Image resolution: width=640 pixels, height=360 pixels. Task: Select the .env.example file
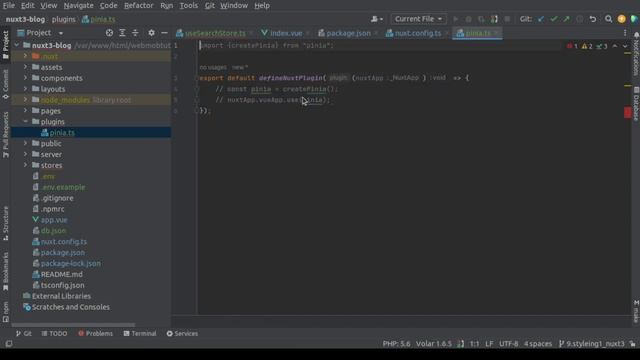pos(63,187)
